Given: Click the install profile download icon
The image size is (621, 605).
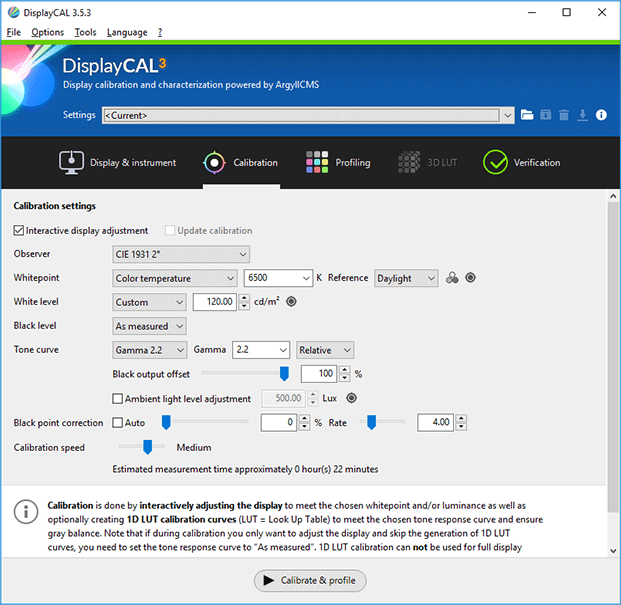Looking at the screenshot, I should coord(582,115).
